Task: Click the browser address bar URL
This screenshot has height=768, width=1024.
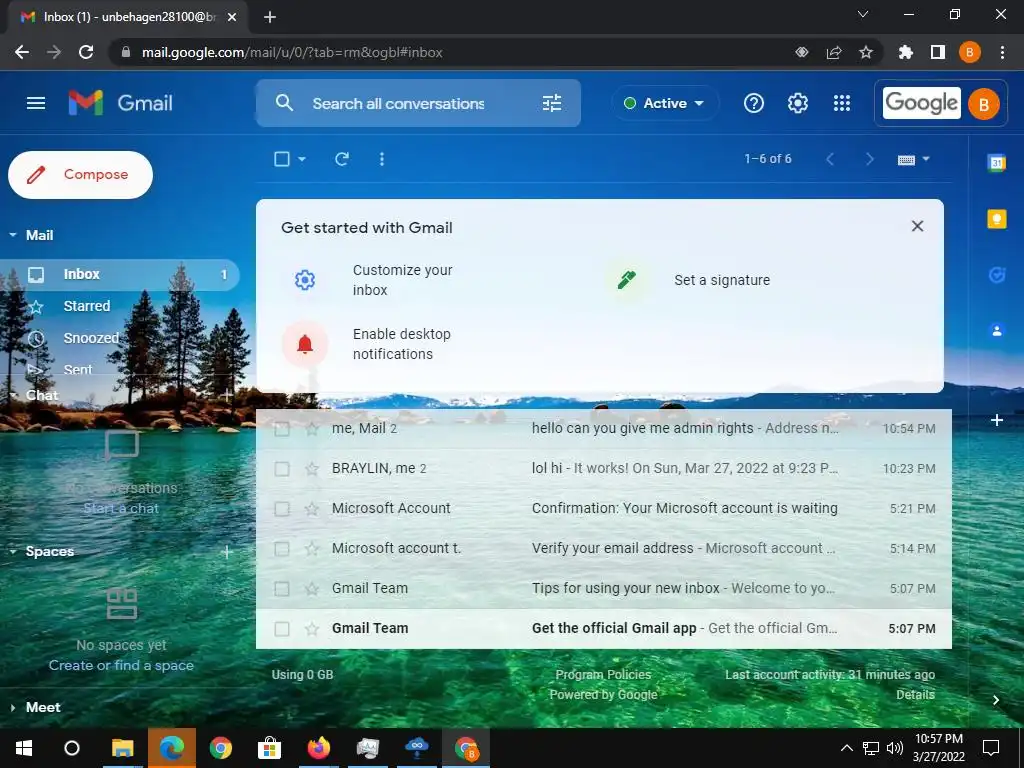Action: 292,52
